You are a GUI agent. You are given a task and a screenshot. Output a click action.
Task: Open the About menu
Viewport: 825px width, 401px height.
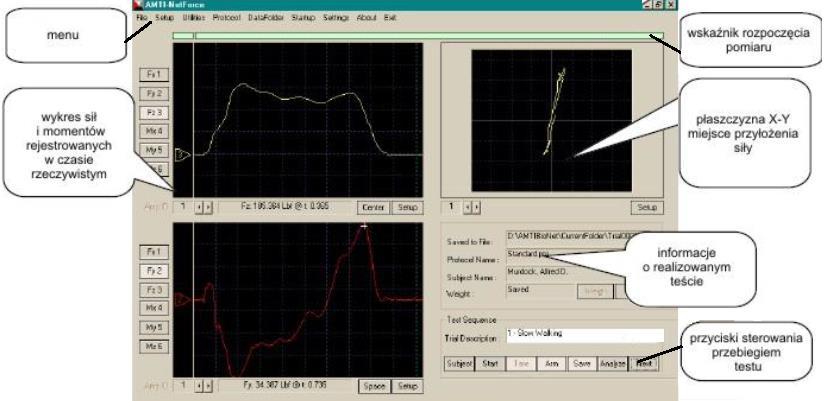tap(367, 17)
